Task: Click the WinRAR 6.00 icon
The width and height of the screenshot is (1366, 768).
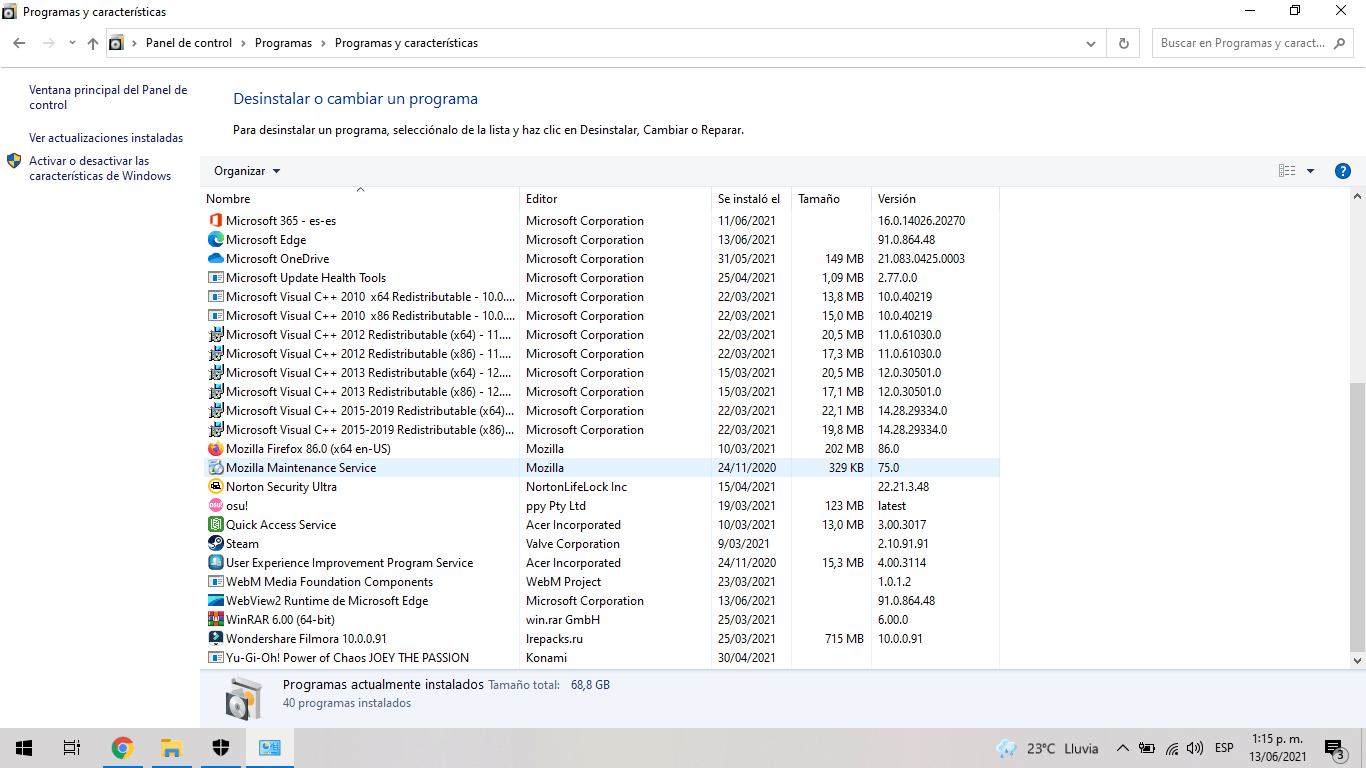Action: click(215, 620)
